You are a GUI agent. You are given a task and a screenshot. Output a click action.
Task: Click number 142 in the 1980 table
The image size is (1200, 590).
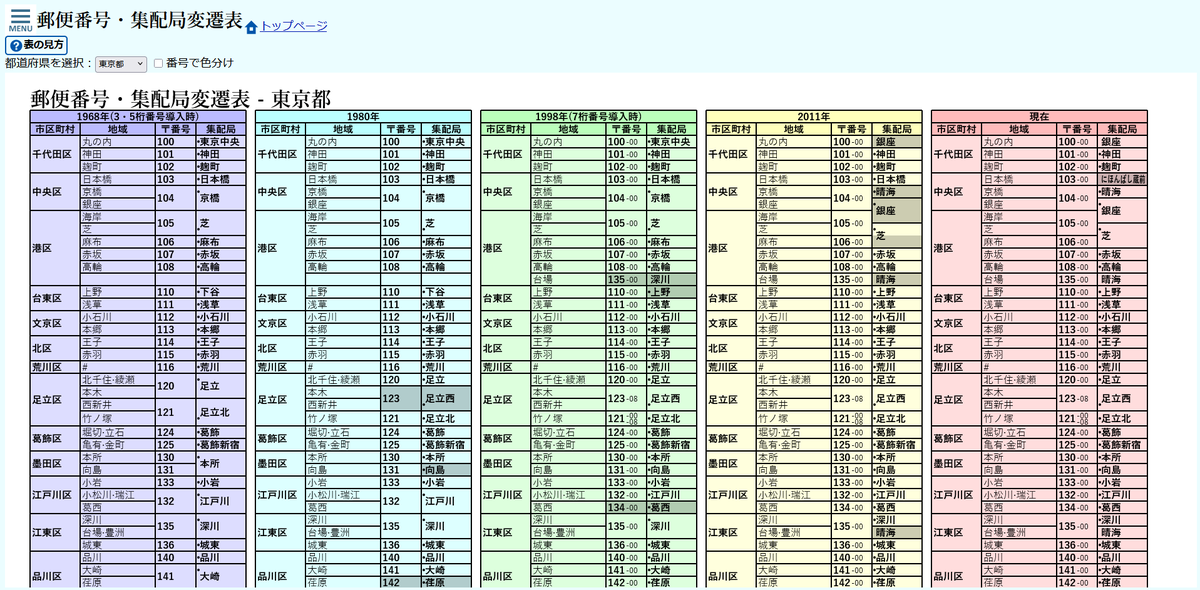tap(401, 583)
